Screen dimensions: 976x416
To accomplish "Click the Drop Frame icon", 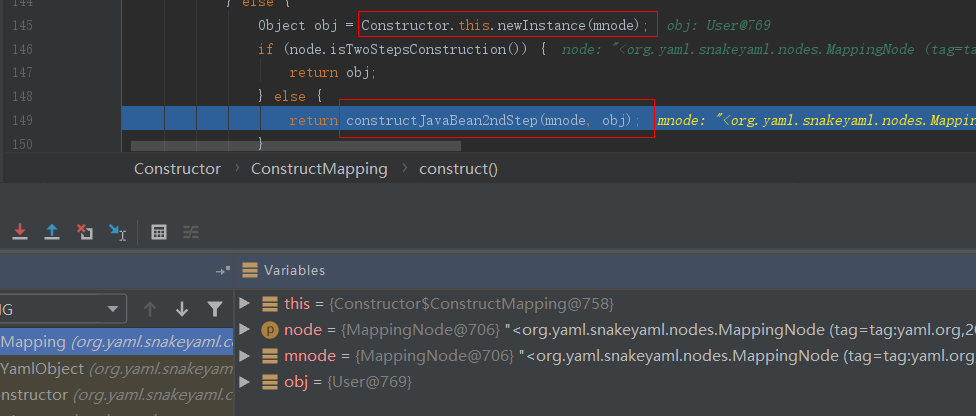I will click(85, 232).
